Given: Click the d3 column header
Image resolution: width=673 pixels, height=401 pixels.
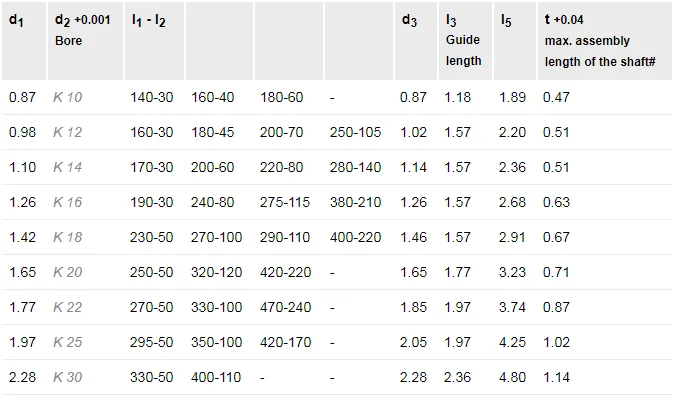Looking at the screenshot, I should pos(408,20).
